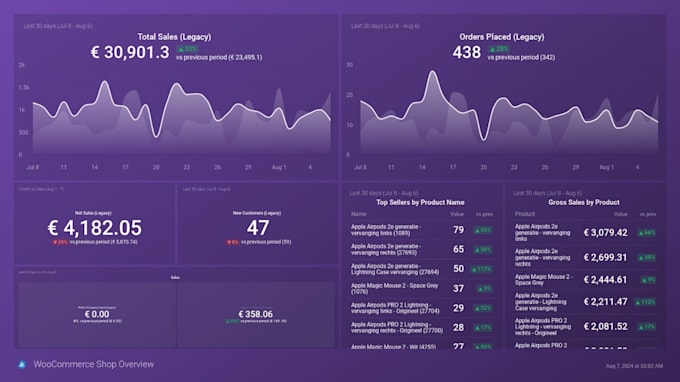Screen dimensions: 680x382
Task: Click the green badge beside € 3,079.42
Action: pyautogui.click(x=647, y=233)
